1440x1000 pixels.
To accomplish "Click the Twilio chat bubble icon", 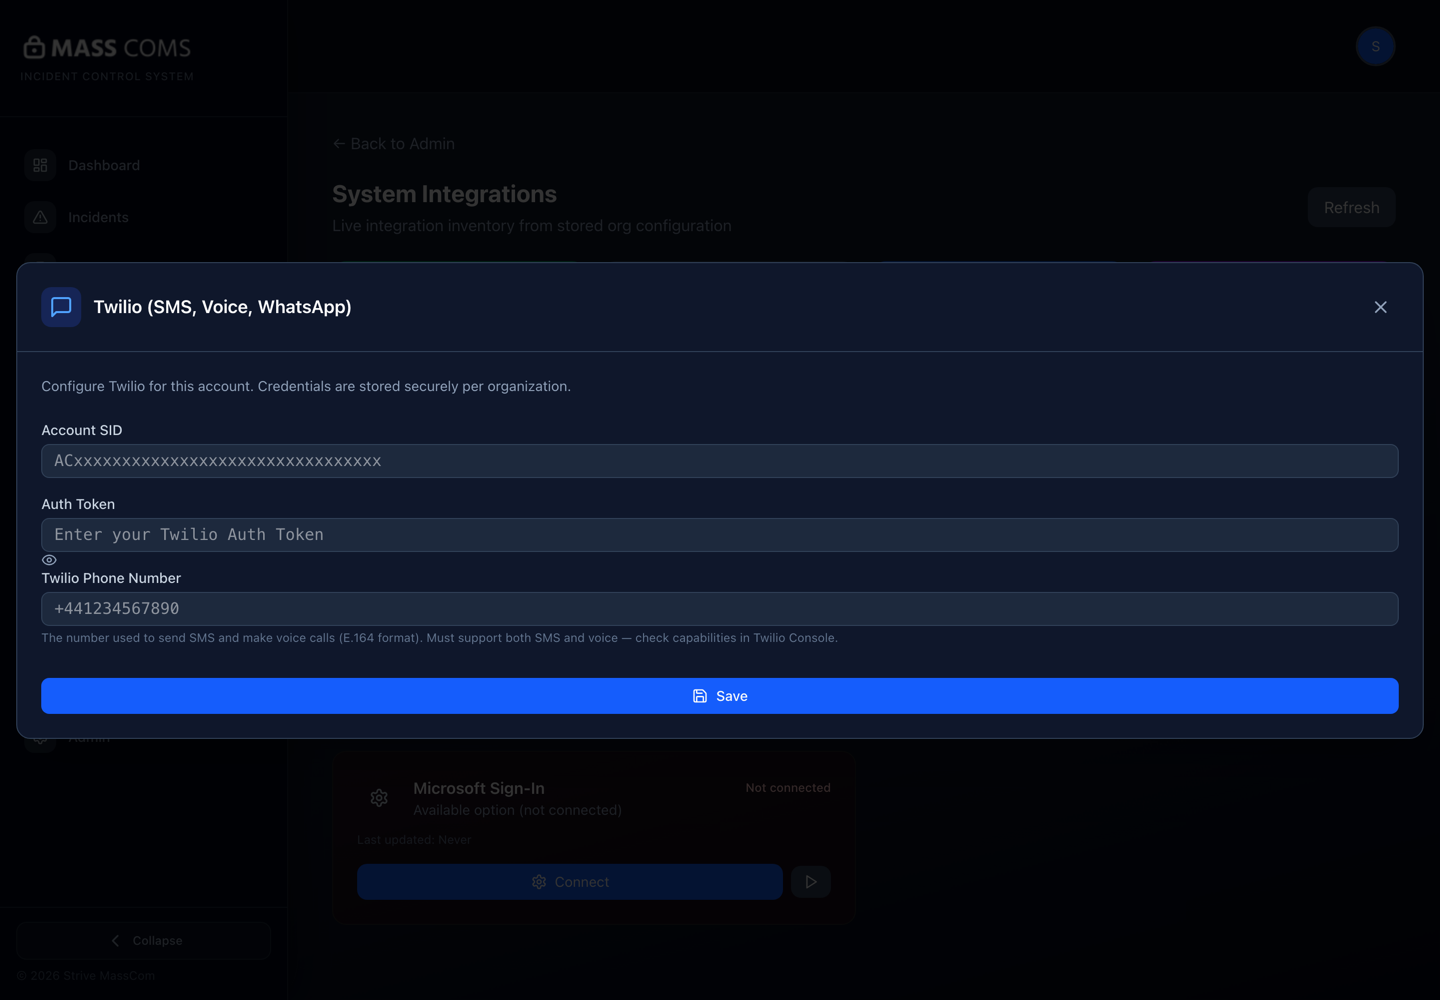I will click(x=61, y=307).
